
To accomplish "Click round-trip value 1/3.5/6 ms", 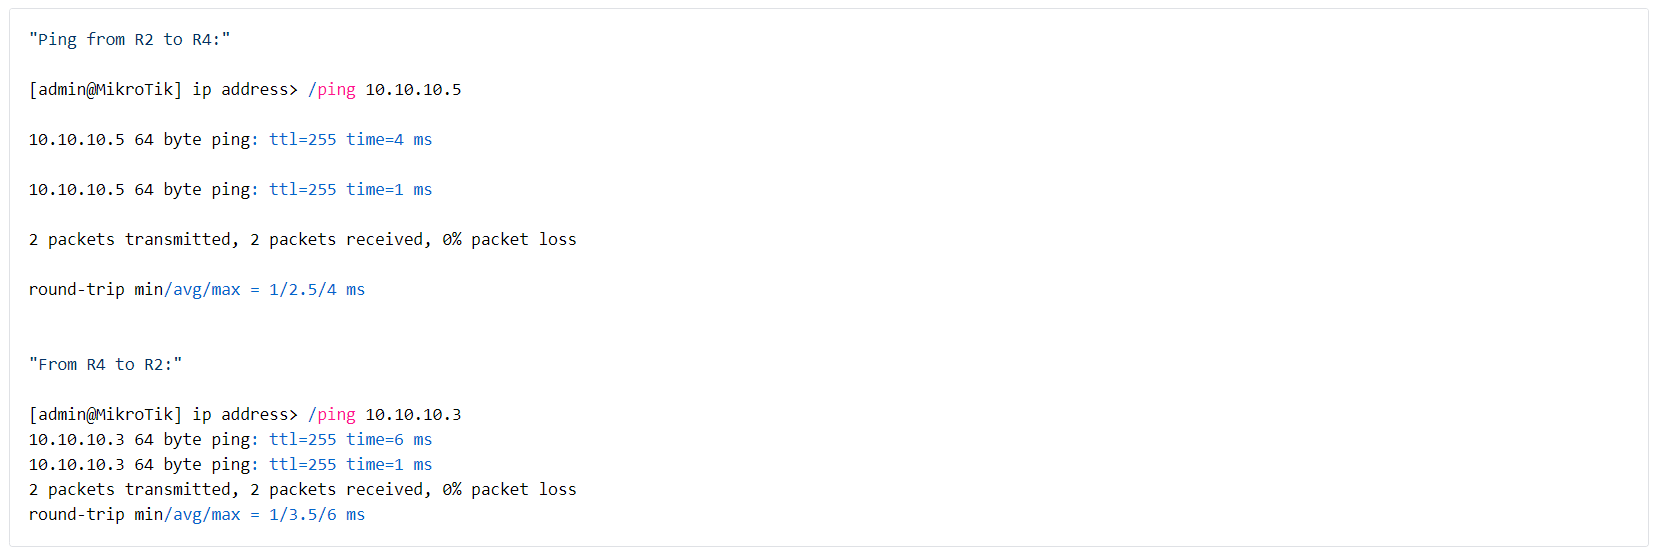I will [x=317, y=514].
